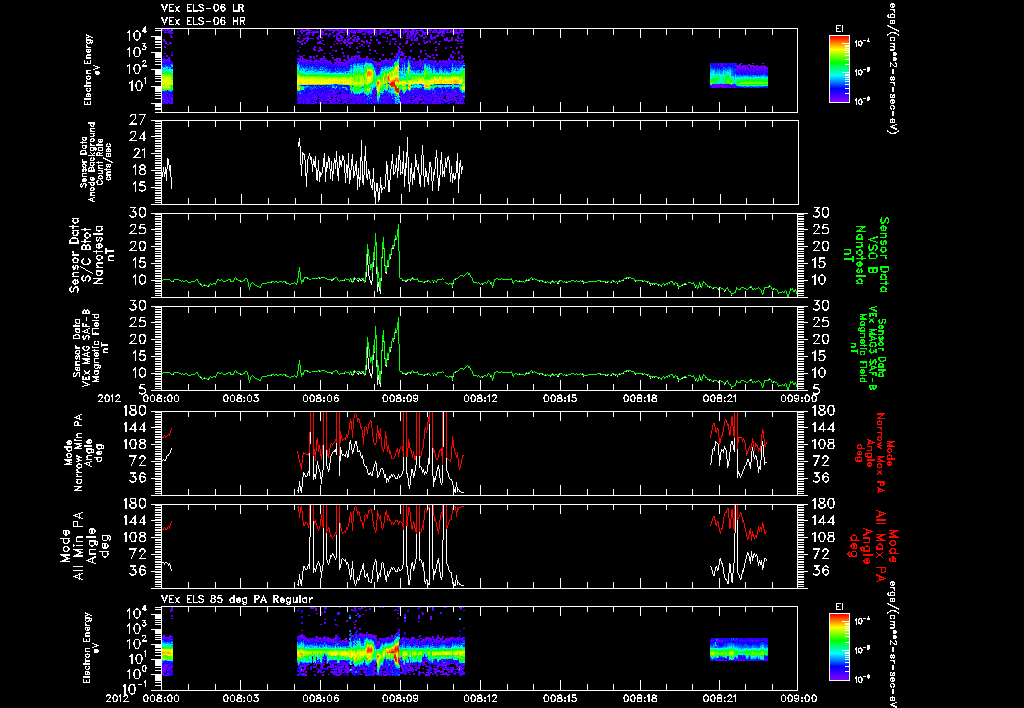
Task: Click "008:09" on the middle time axis
Action: point(400,398)
